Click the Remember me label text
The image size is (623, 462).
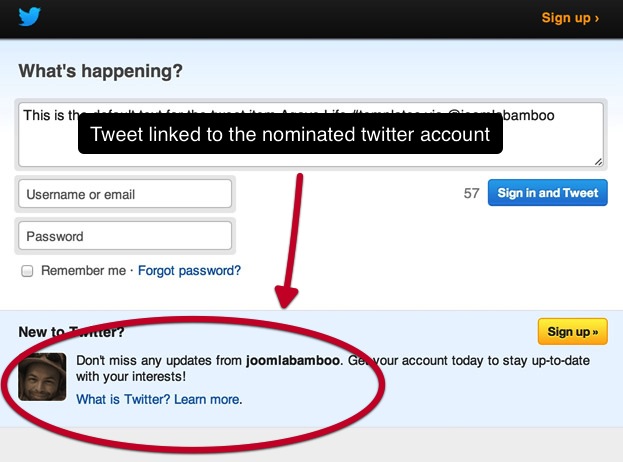[x=83, y=271]
